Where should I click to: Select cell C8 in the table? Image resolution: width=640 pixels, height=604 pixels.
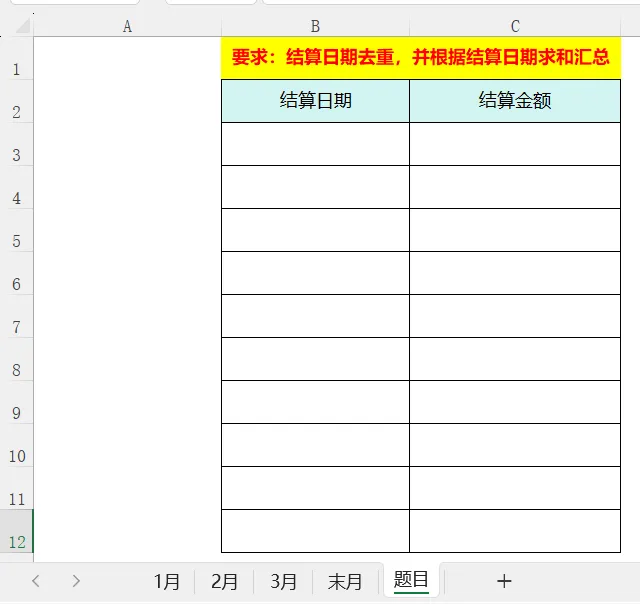(x=515, y=359)
